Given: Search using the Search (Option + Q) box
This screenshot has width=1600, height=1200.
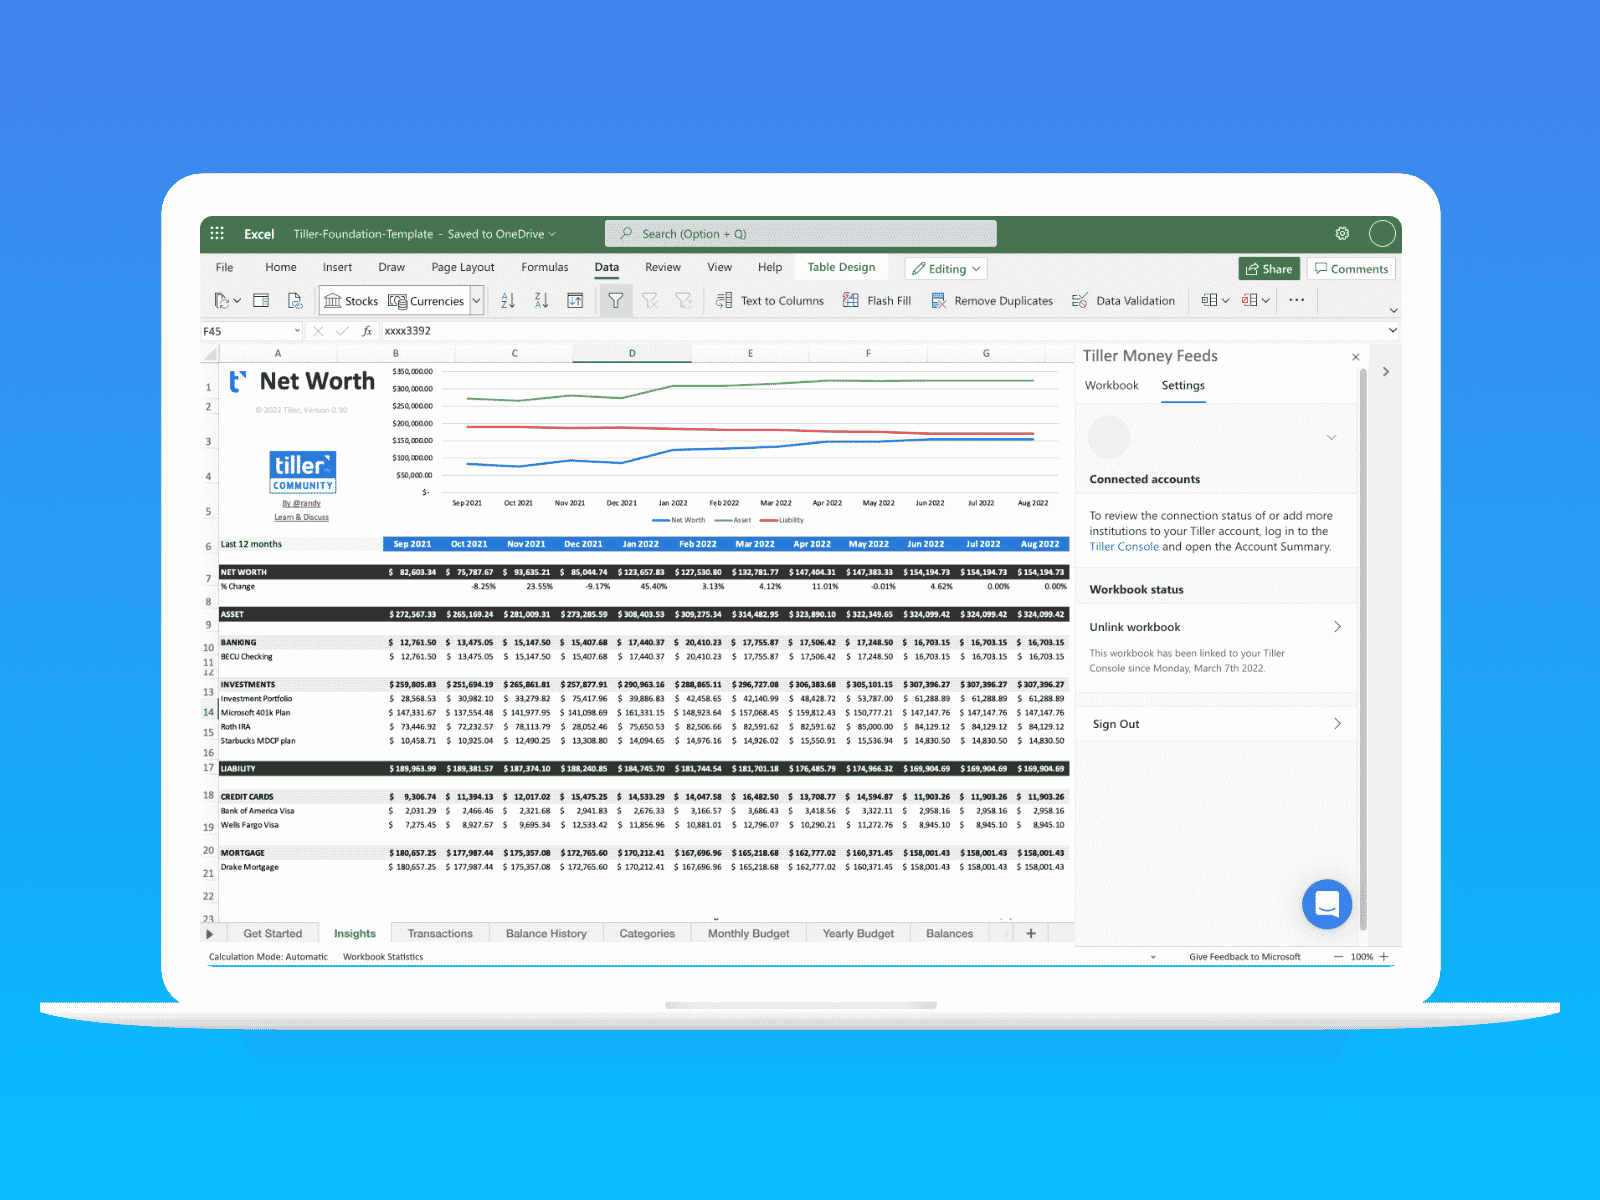Looking at the screenshot, I should click(x=800, y=233).
